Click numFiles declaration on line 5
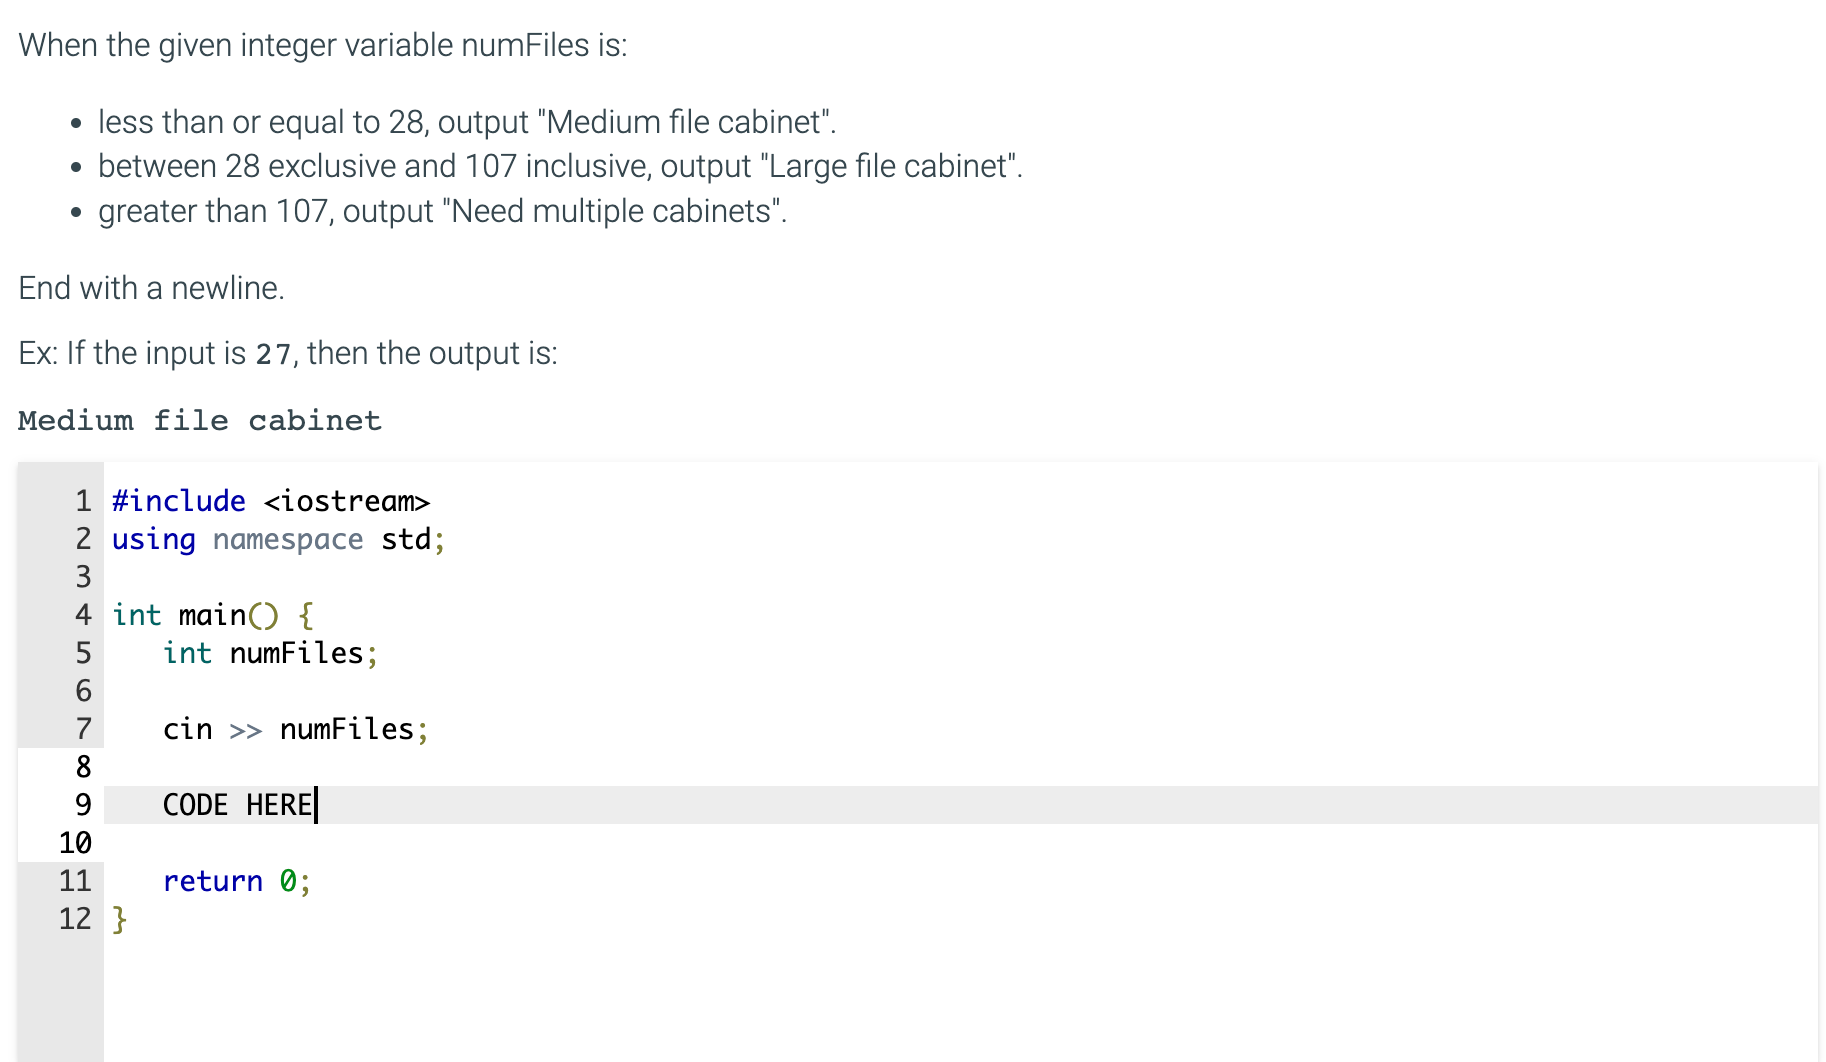Screen dimensions: 1826x1062 pos(271,653)
